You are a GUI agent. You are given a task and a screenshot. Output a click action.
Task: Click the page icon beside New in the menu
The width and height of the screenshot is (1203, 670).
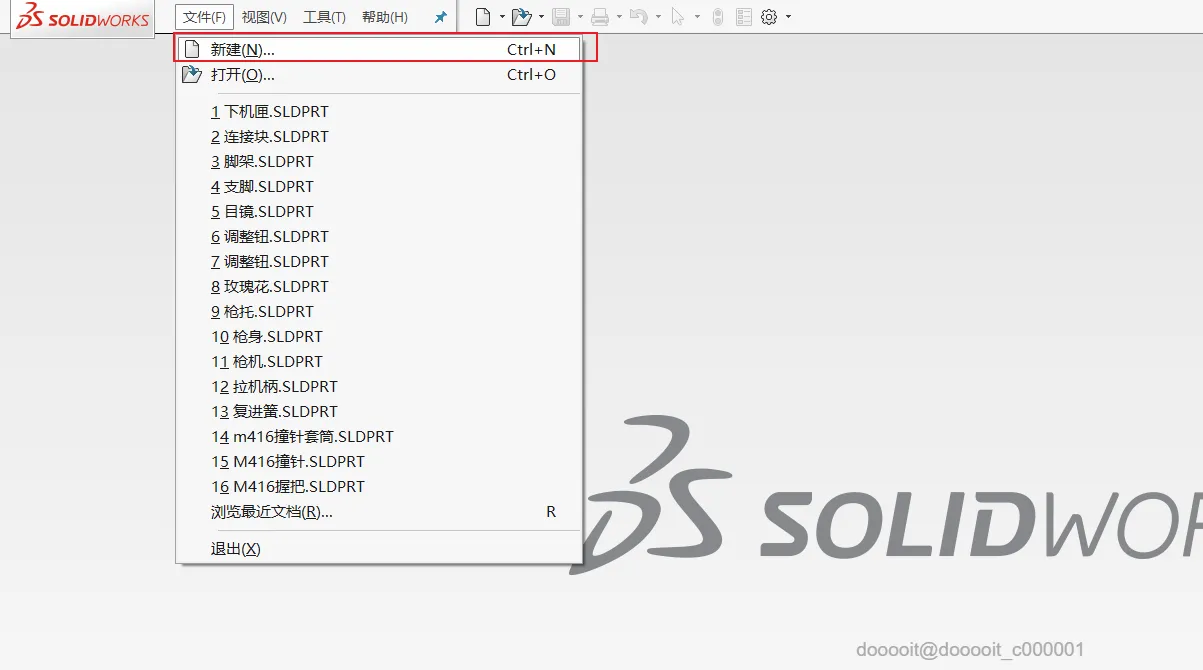point(192,49)
